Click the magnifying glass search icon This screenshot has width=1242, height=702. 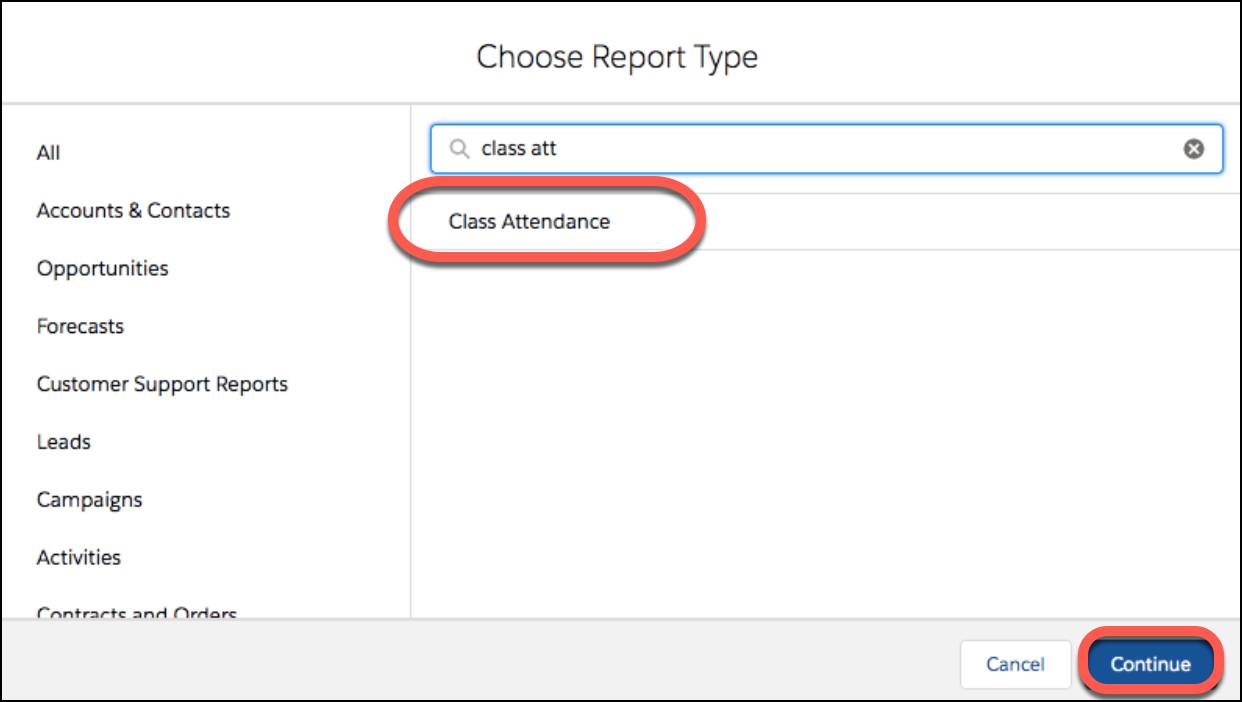coord(458,147)
